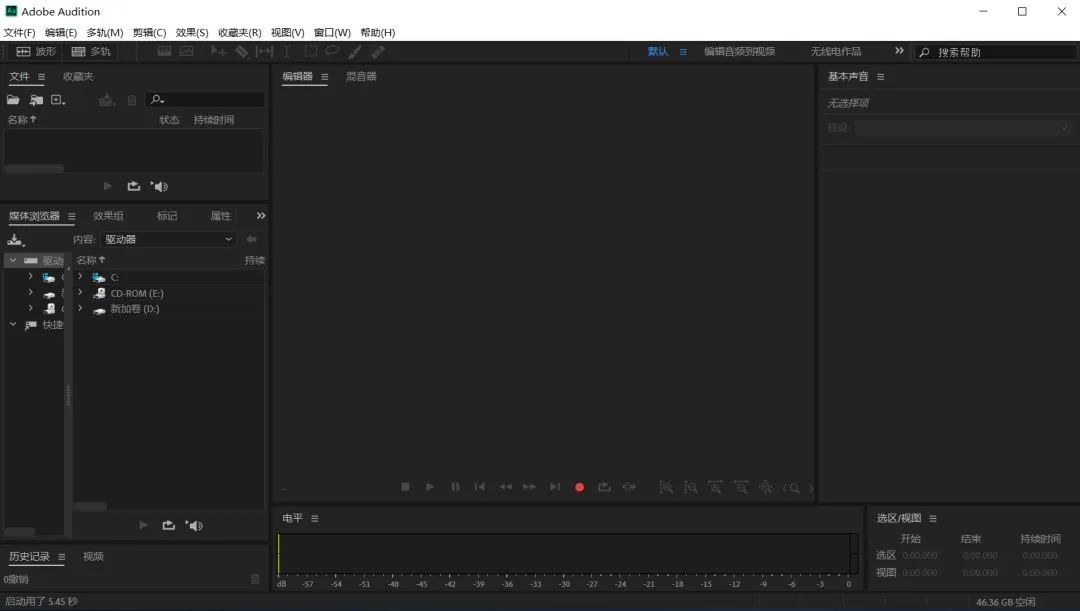Click the Media Browser shortcuts download icon

pos(15,240)
